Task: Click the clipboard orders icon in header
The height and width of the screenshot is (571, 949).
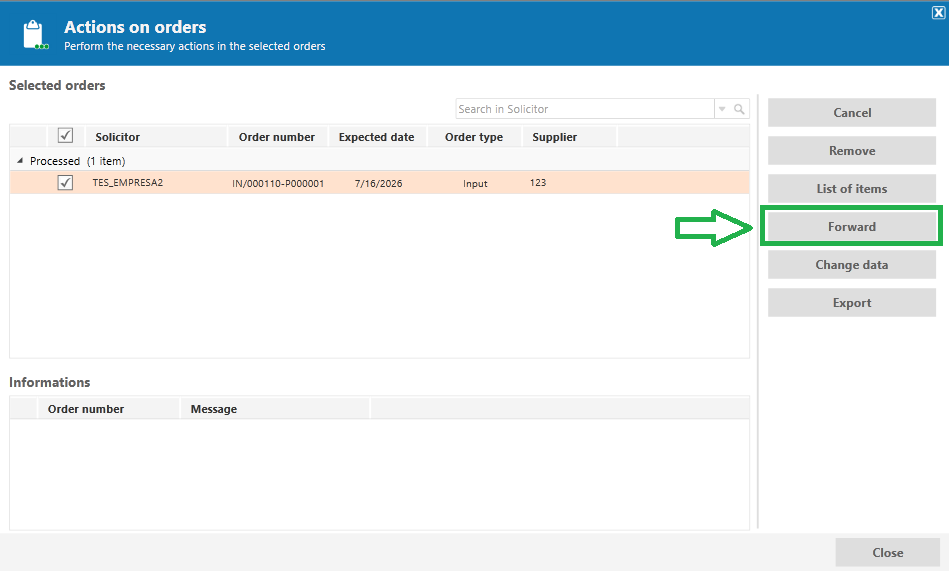Action: tap(35, 35)
